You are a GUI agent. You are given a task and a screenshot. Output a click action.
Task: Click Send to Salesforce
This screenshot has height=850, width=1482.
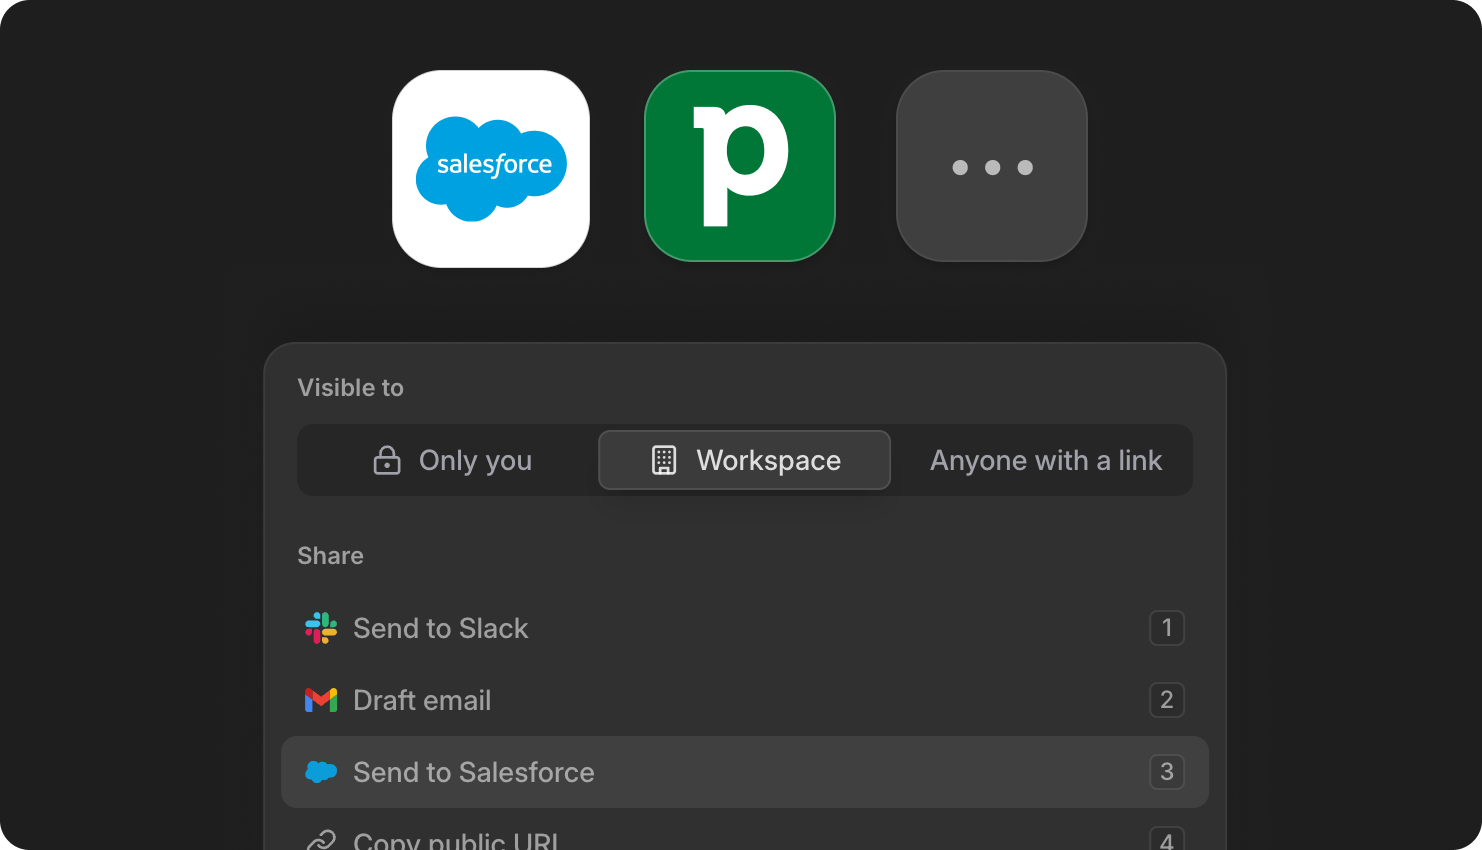(474, 772)
